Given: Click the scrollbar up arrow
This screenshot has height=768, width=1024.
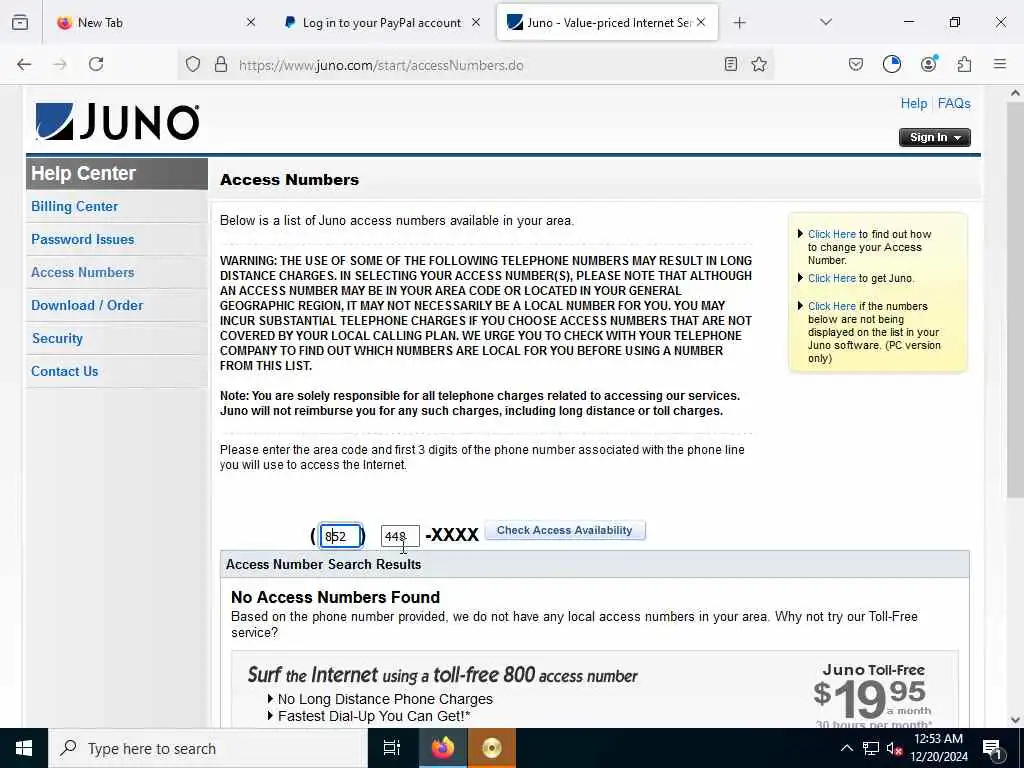Looking at the screenshot, I should pyautogui.click(x=1015, y=93).
